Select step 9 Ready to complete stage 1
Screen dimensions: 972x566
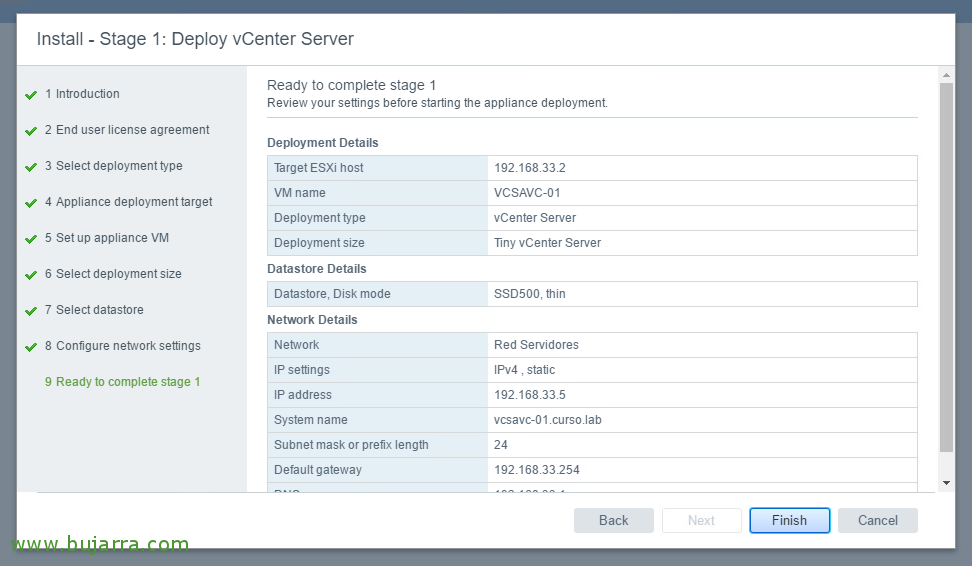[x=128, y=382]
